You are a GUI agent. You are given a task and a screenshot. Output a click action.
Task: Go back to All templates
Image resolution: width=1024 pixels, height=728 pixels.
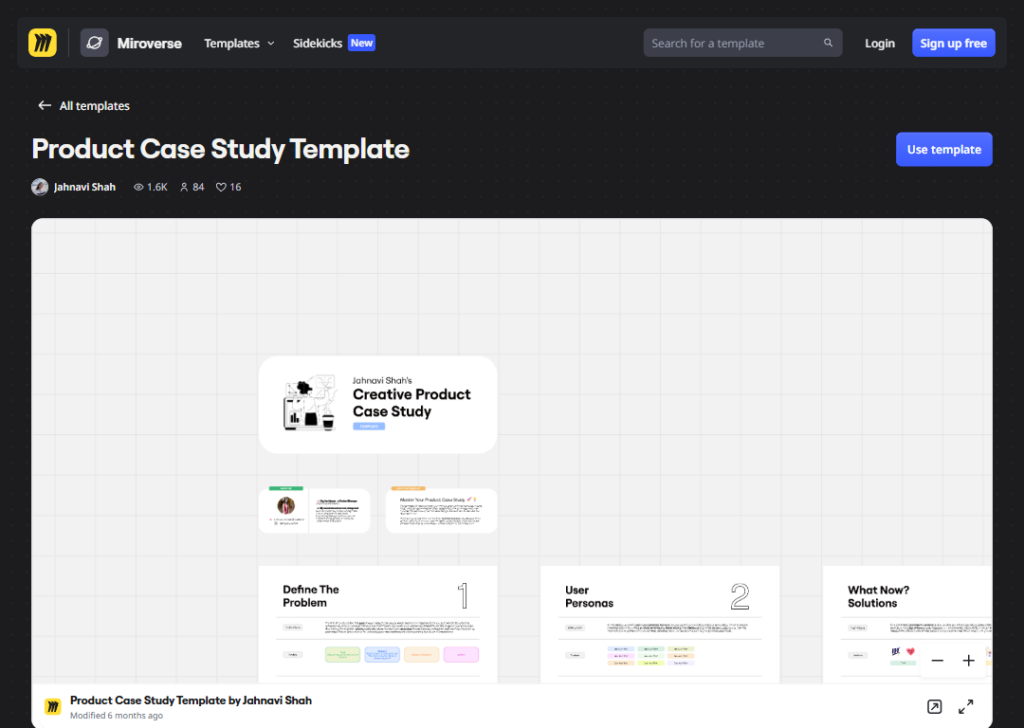pyautogui.click(x=95, y=106)
